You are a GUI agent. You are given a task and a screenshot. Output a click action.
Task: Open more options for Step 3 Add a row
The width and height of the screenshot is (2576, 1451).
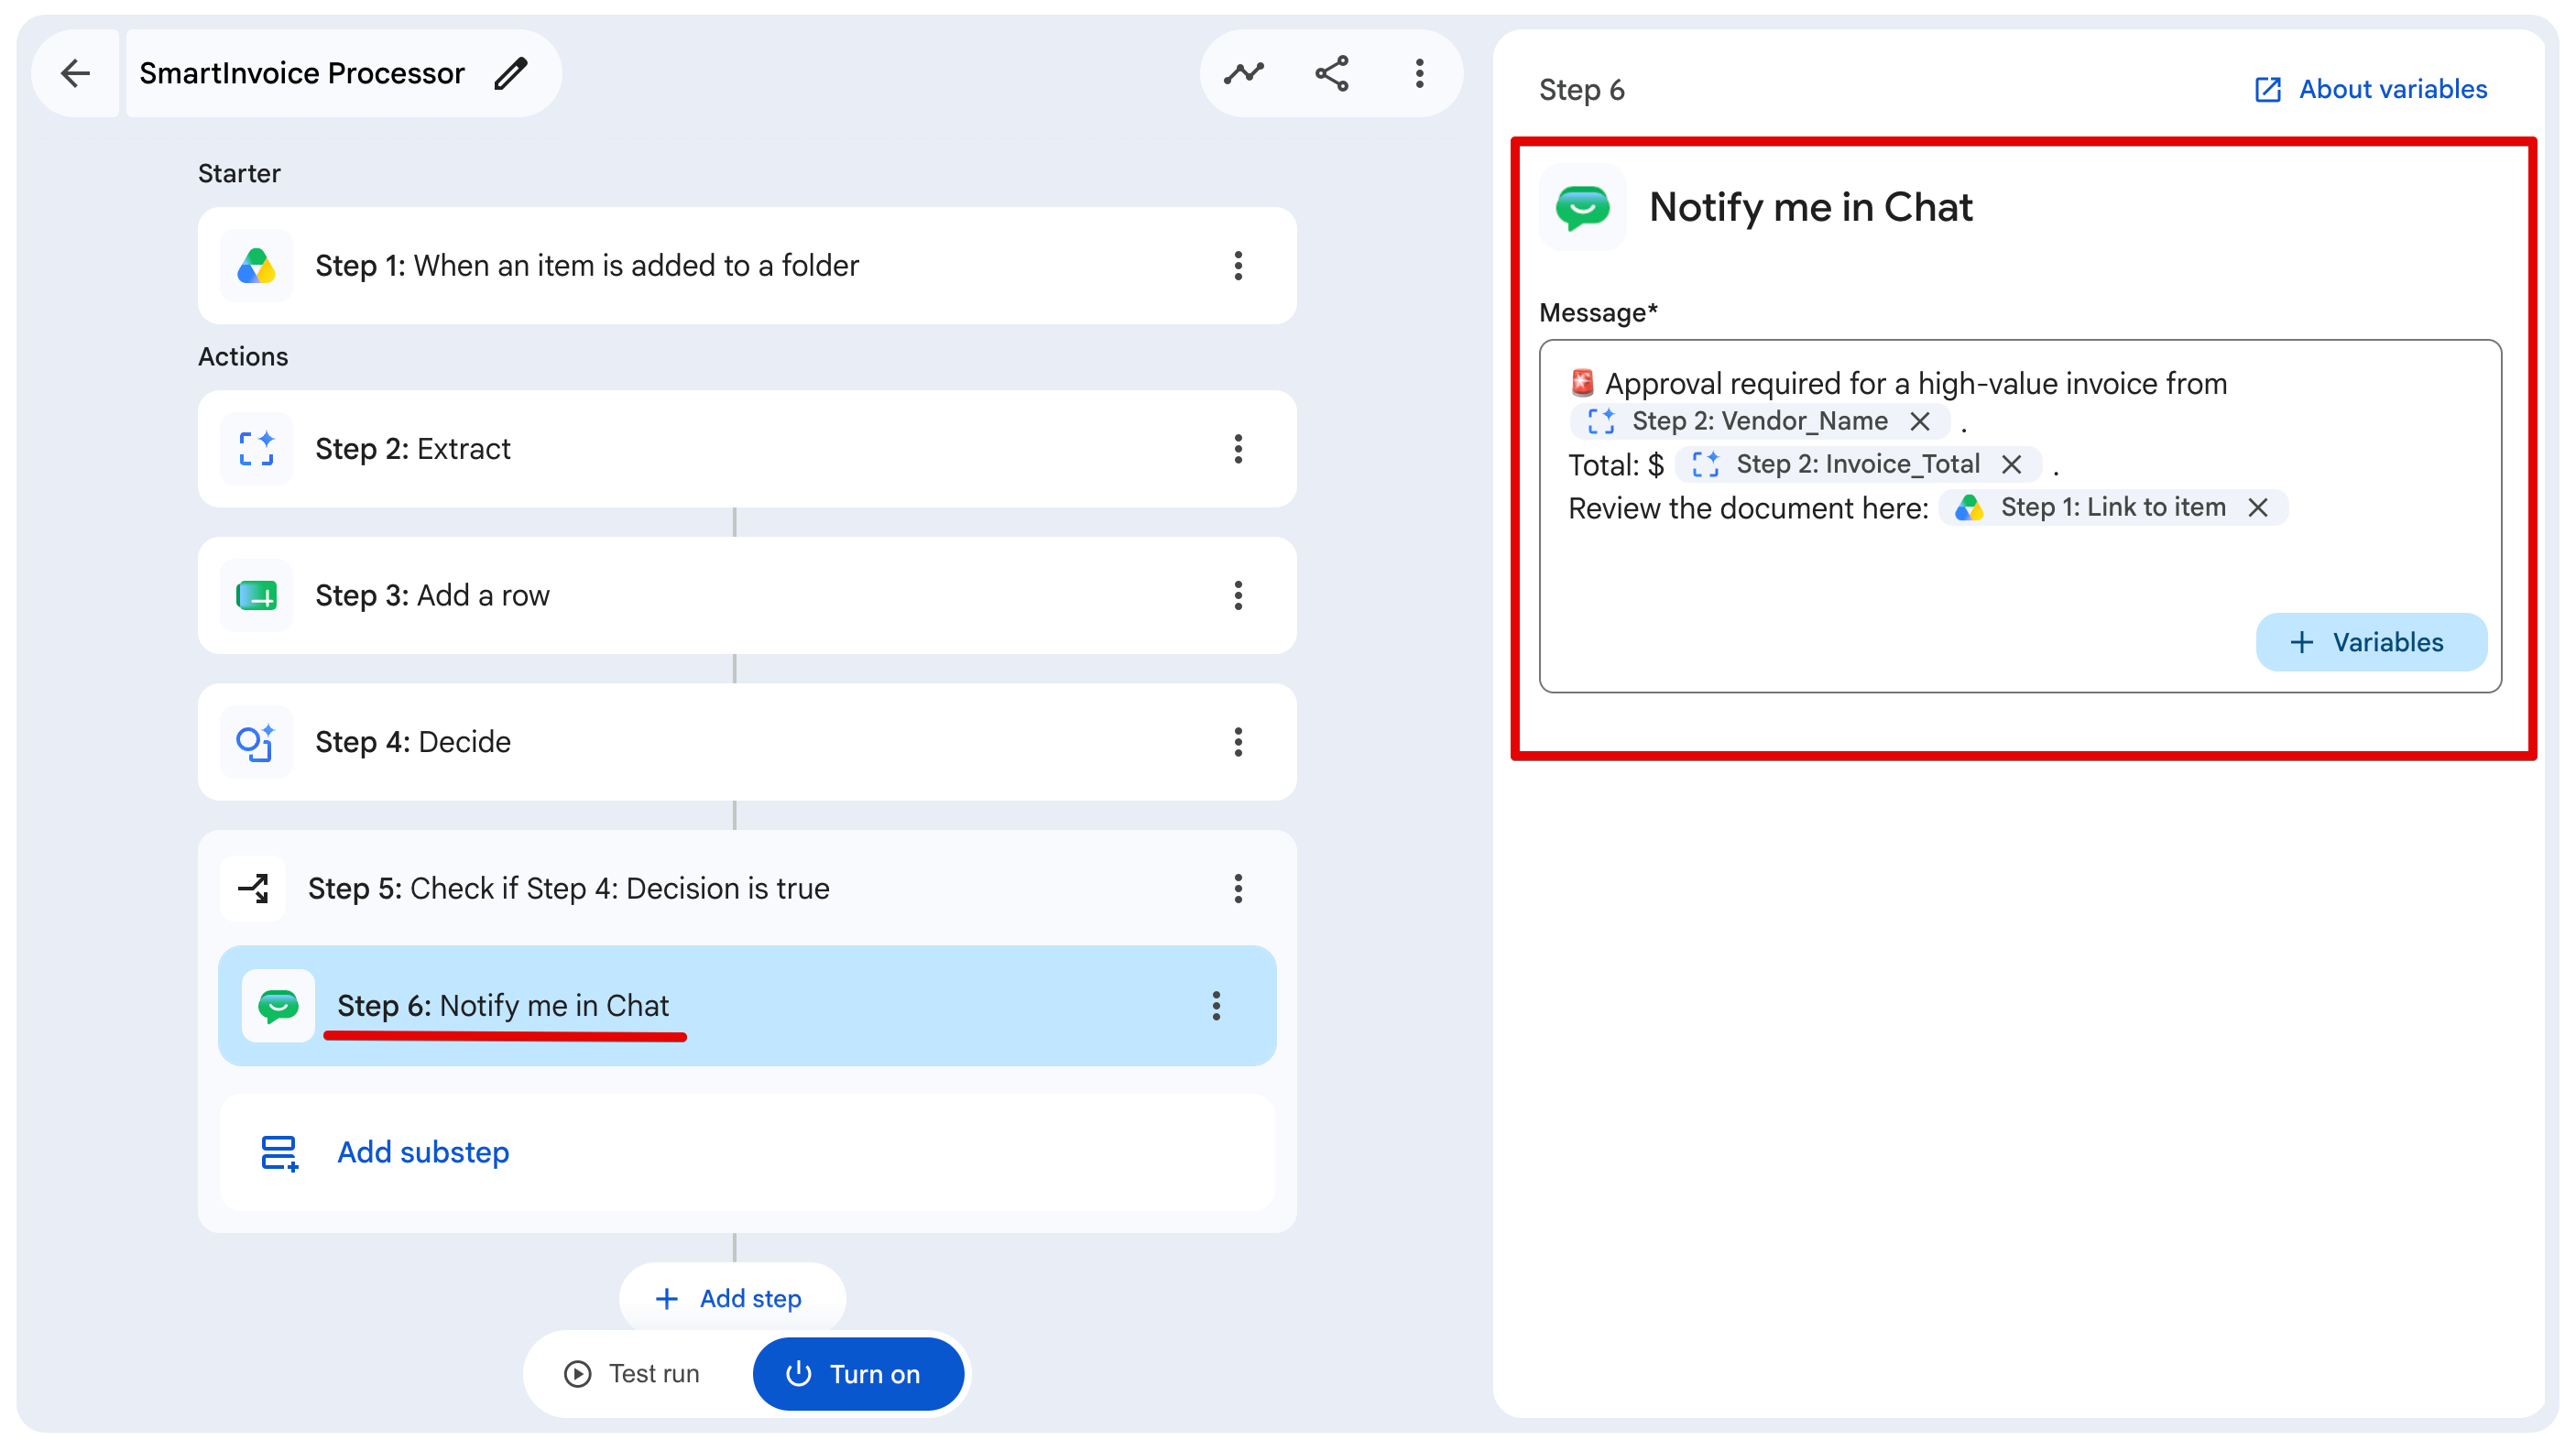(x=1238, y=596)
